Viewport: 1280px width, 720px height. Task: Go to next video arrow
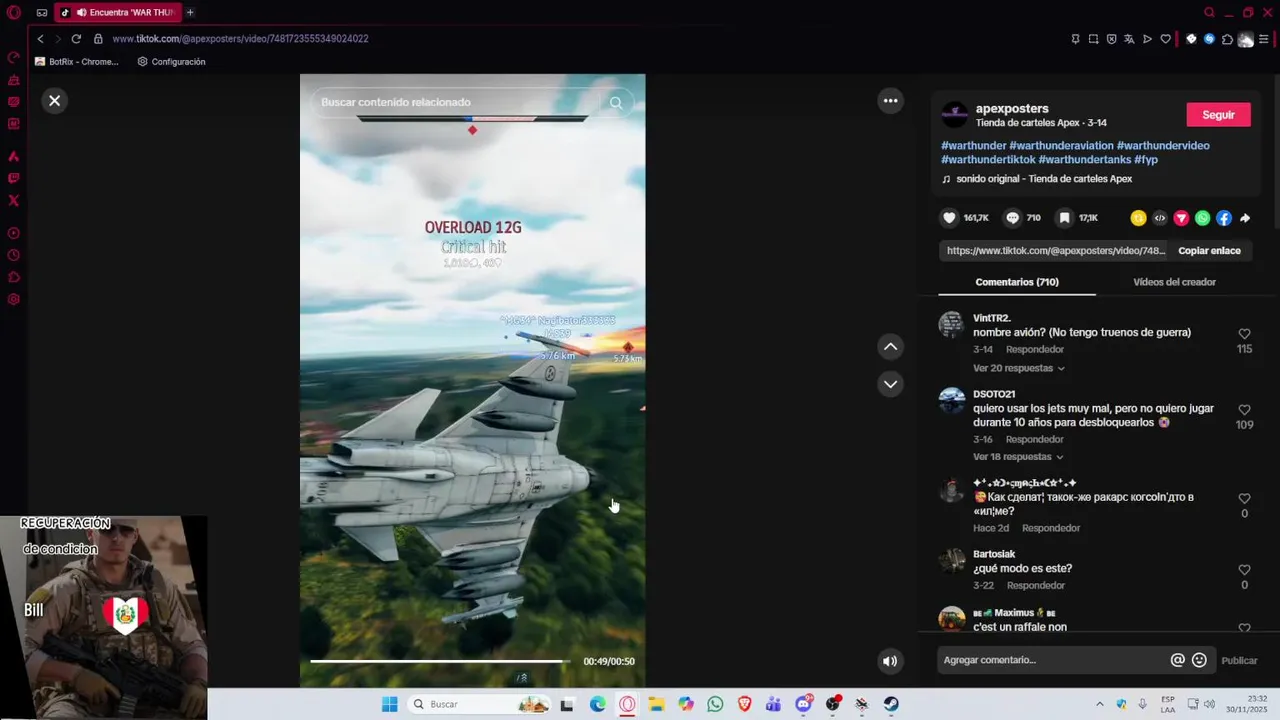coord(890,384)
